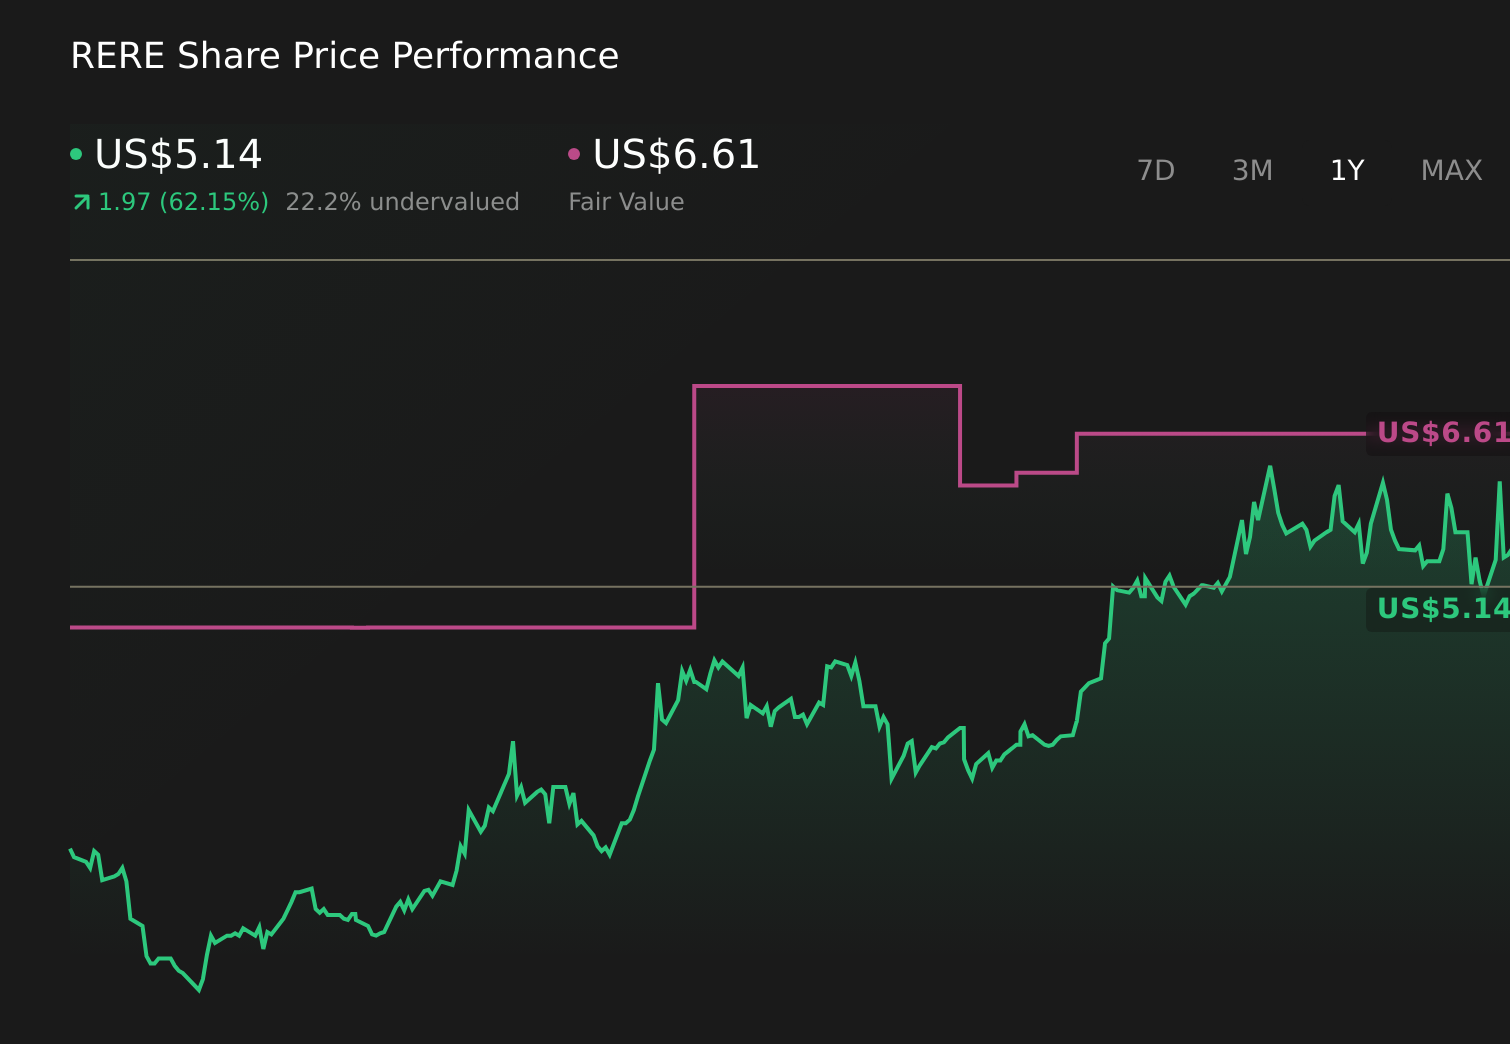Click the pink Fair Value legend dot
Screen dimensions: 1510x1044
(x=573, y=153)
